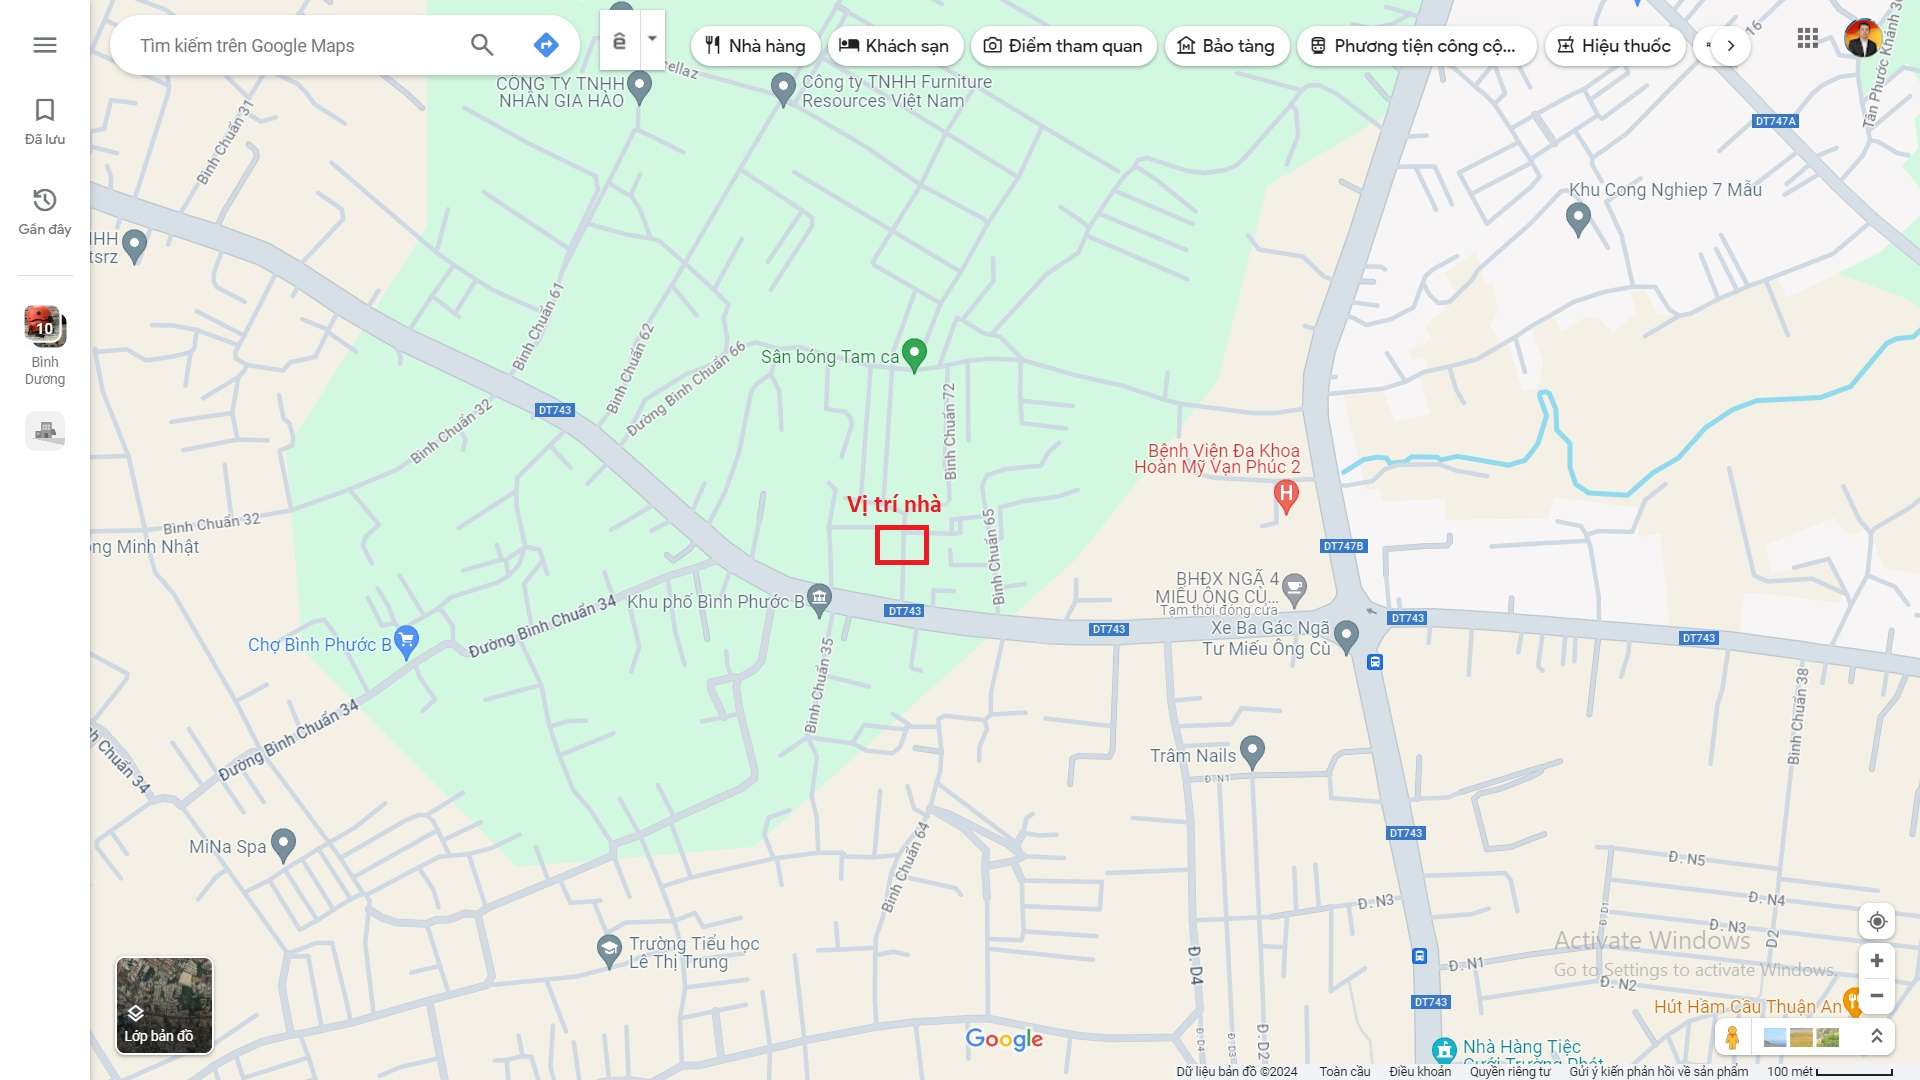Image resolution: width=1920 pixels, height=1080 pixels.
Task: Toggle the Lớp bản đồ layer view
Action: coord(164,1005)
